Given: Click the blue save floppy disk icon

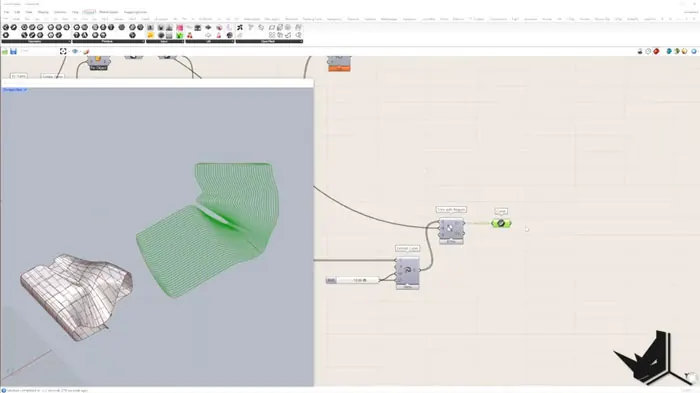Looking at the screenshot, I should click(13, 52).
